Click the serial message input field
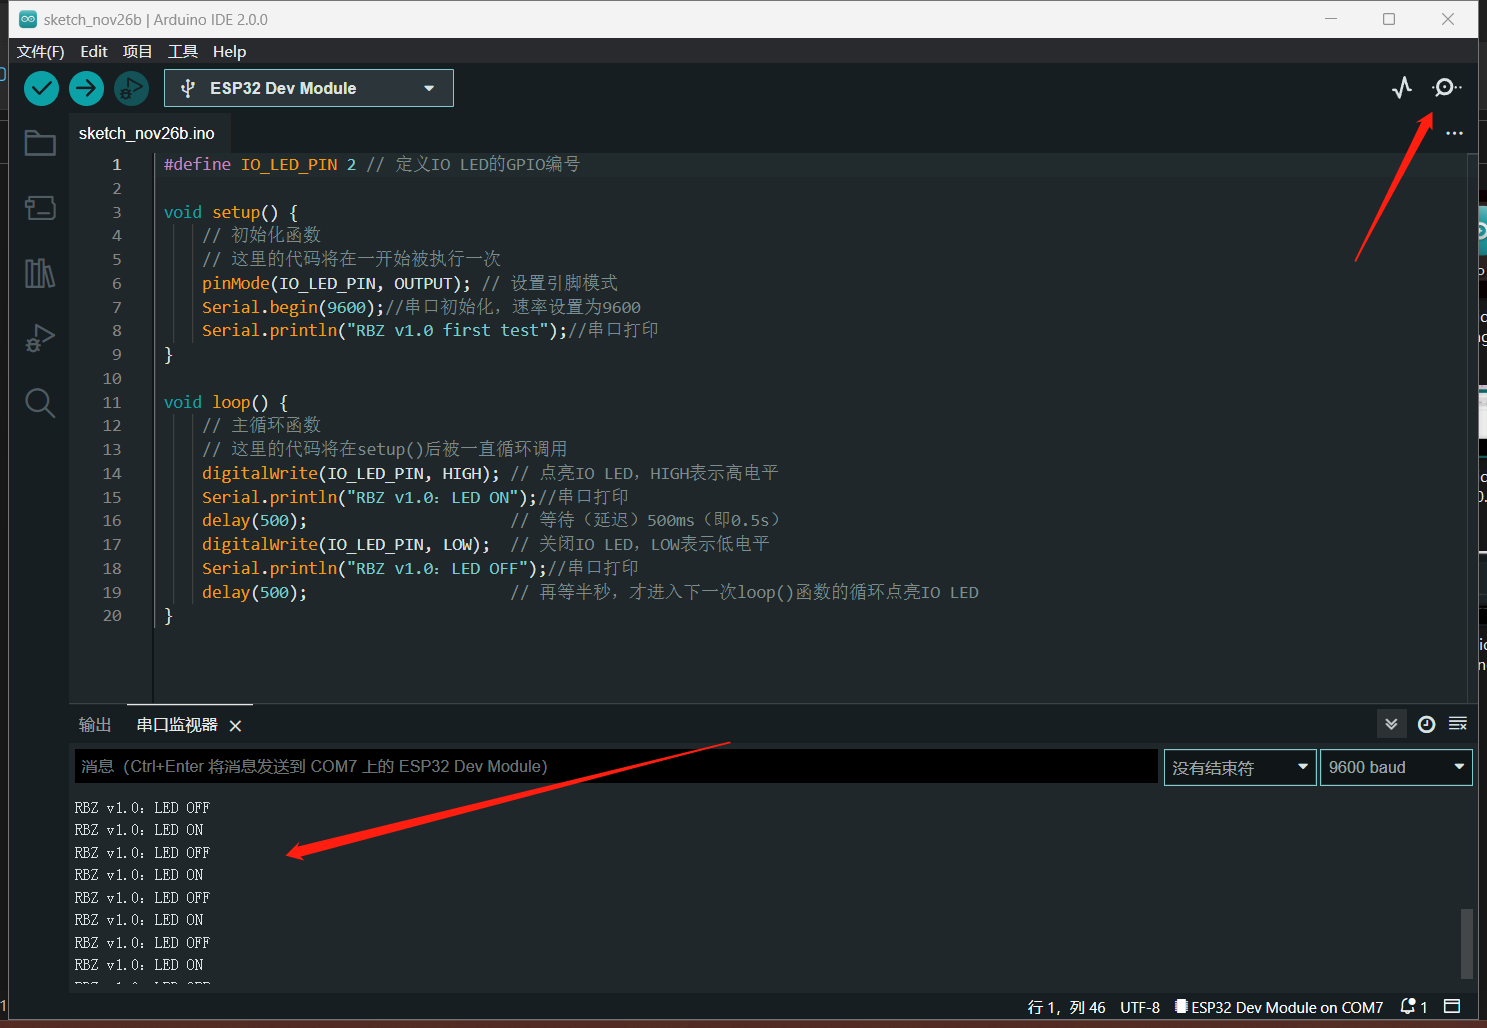1487x1028 pixels. coord(616,766)
